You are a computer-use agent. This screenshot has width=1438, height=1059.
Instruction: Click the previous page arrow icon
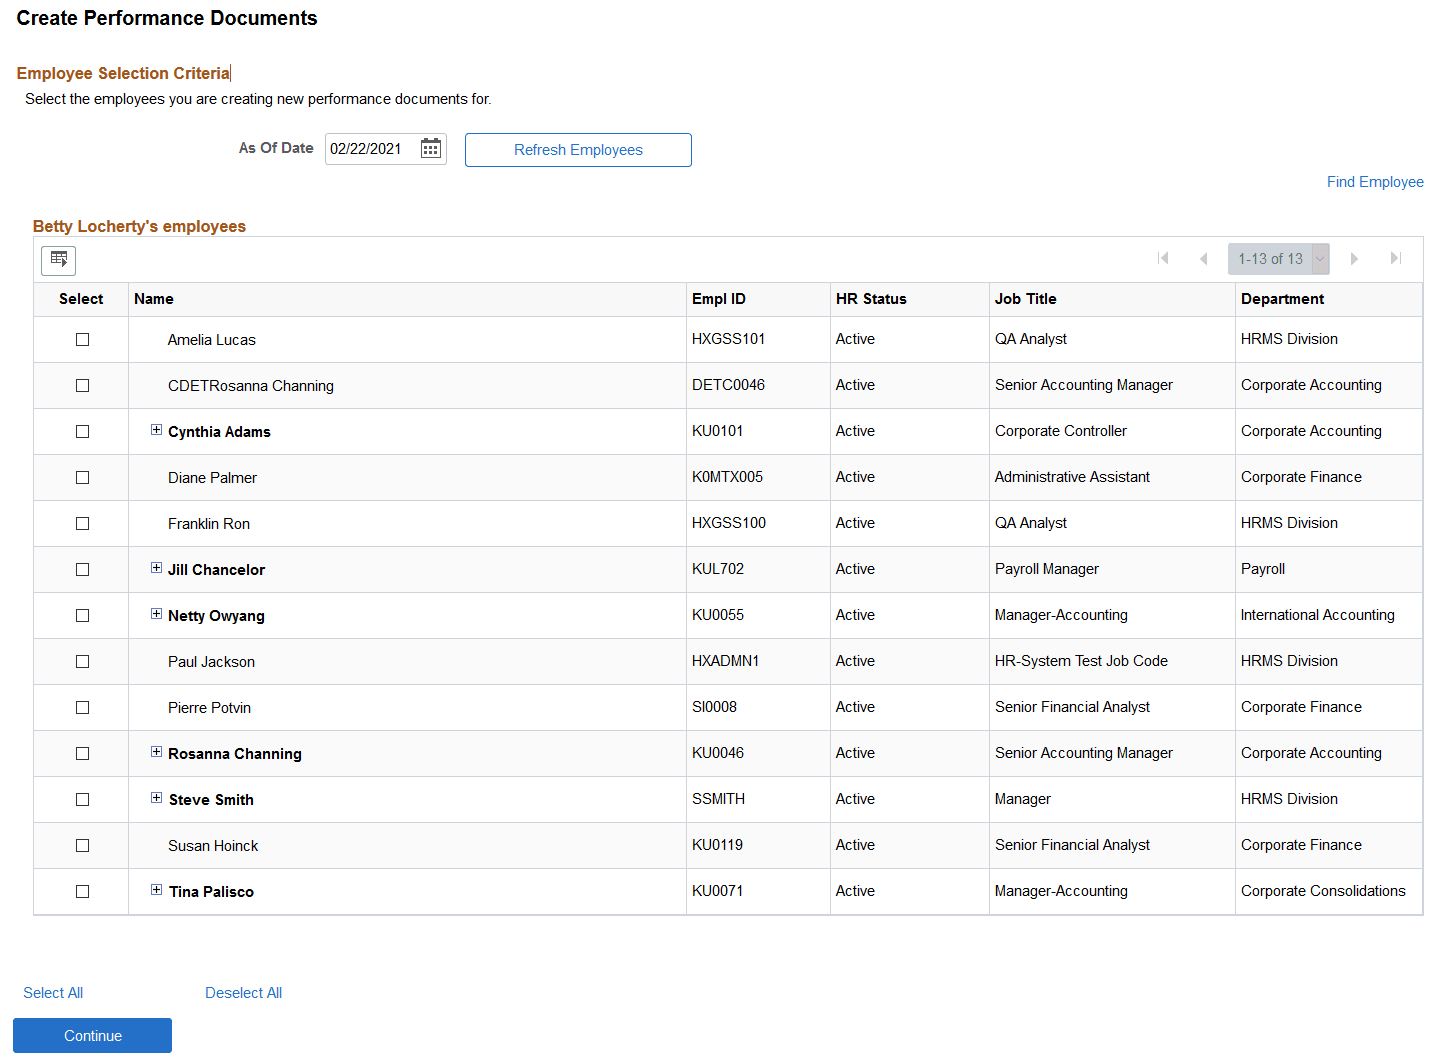(x=1204, y=258)
